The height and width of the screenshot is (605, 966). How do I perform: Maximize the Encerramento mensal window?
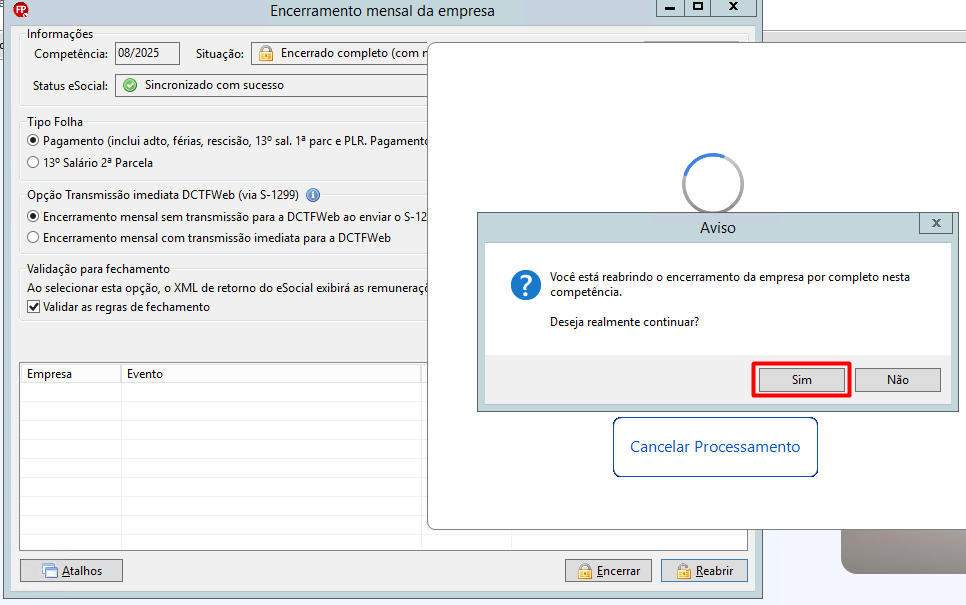click(x=697, y=8)
